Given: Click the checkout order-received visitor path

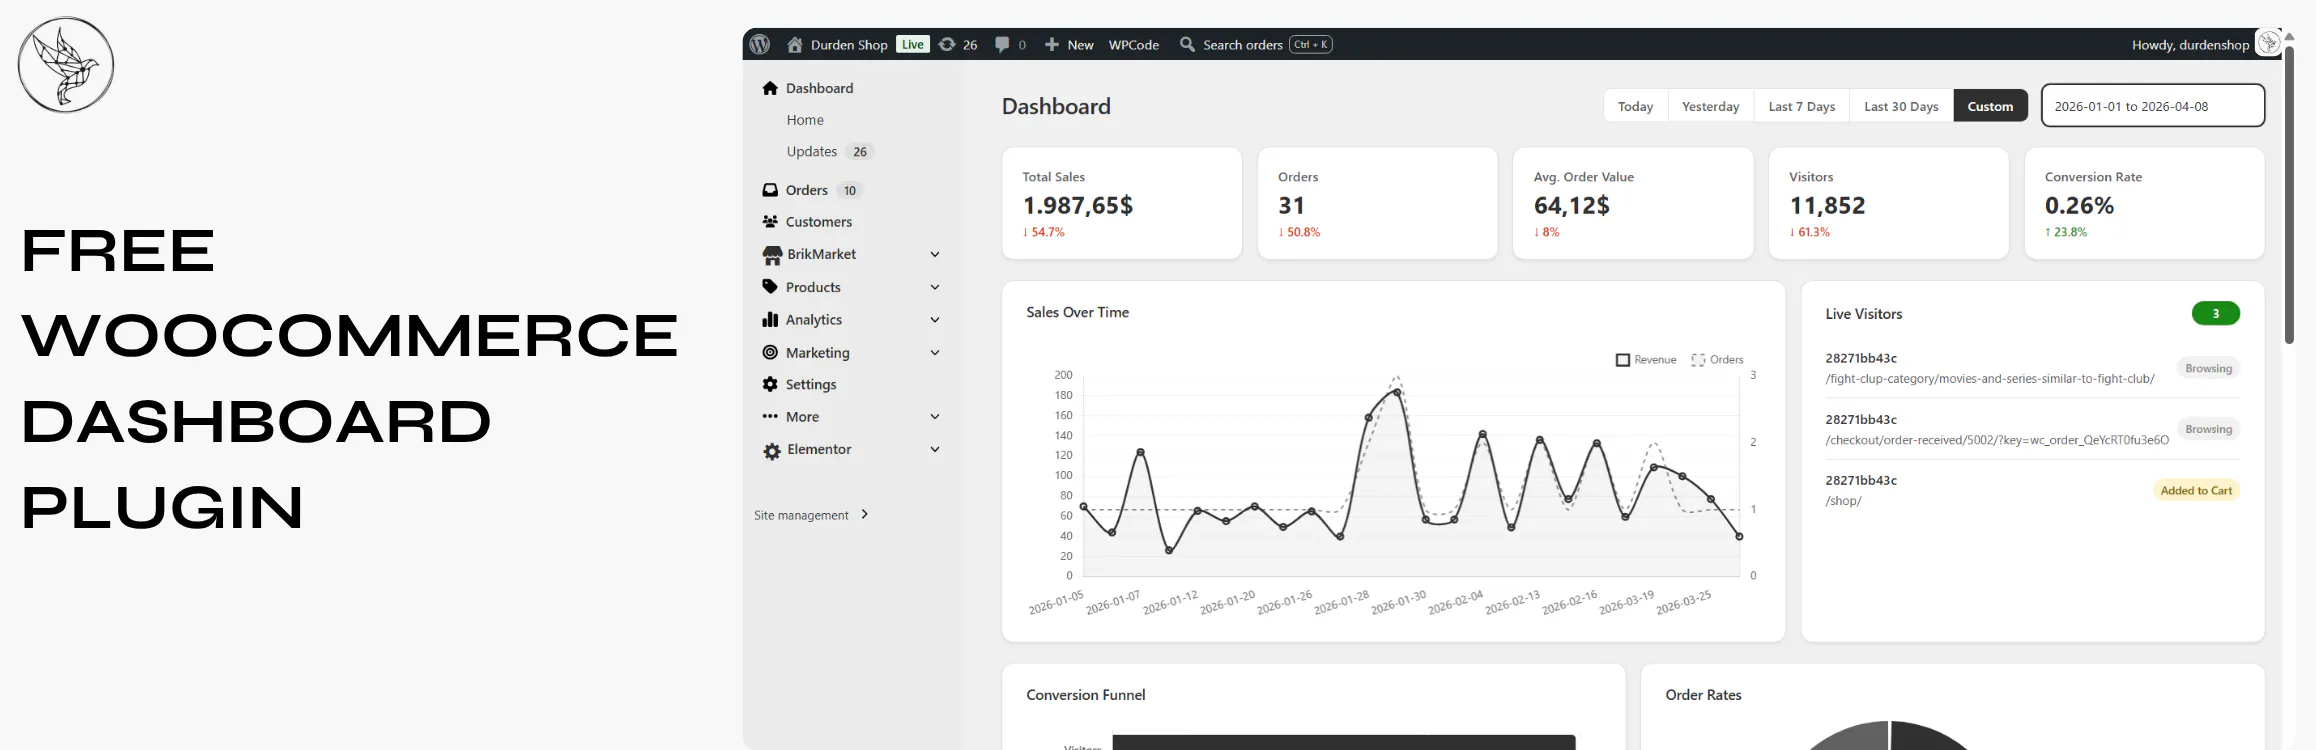Looking at the screenshot, I should click(x=1997, y=440).
